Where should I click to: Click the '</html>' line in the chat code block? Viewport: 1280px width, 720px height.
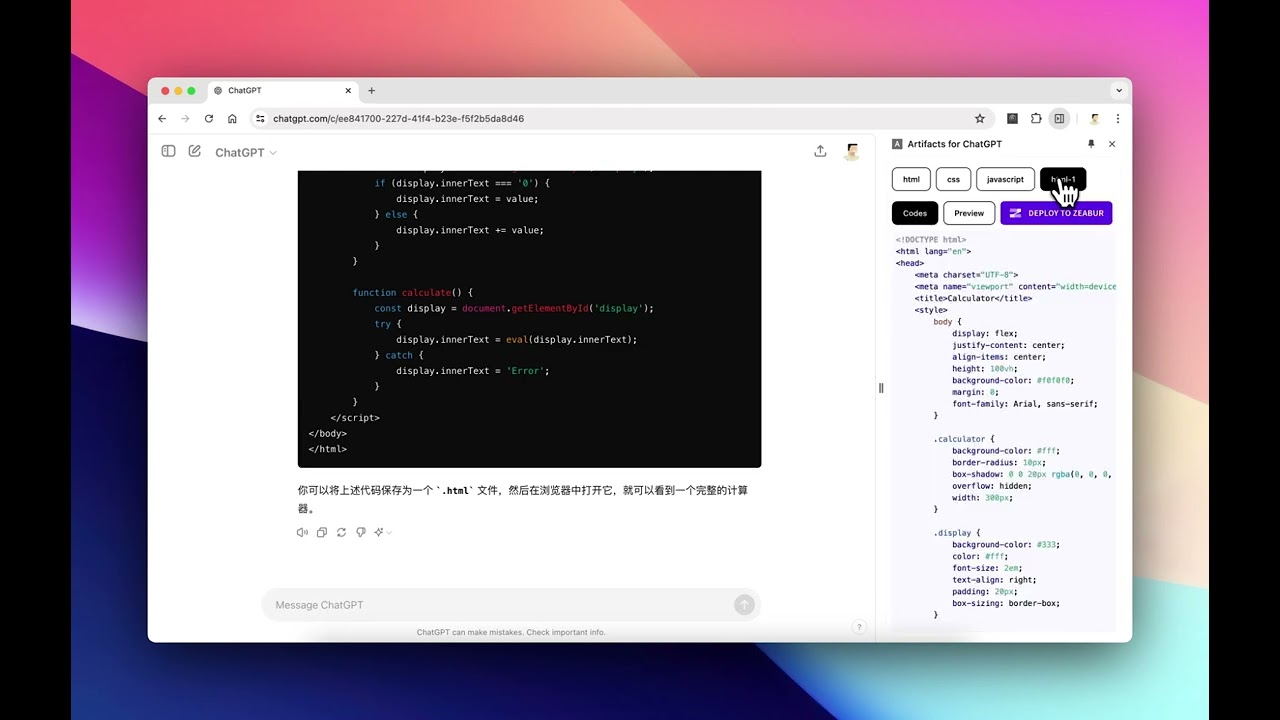pyautogui.click(x=328, y=449)
